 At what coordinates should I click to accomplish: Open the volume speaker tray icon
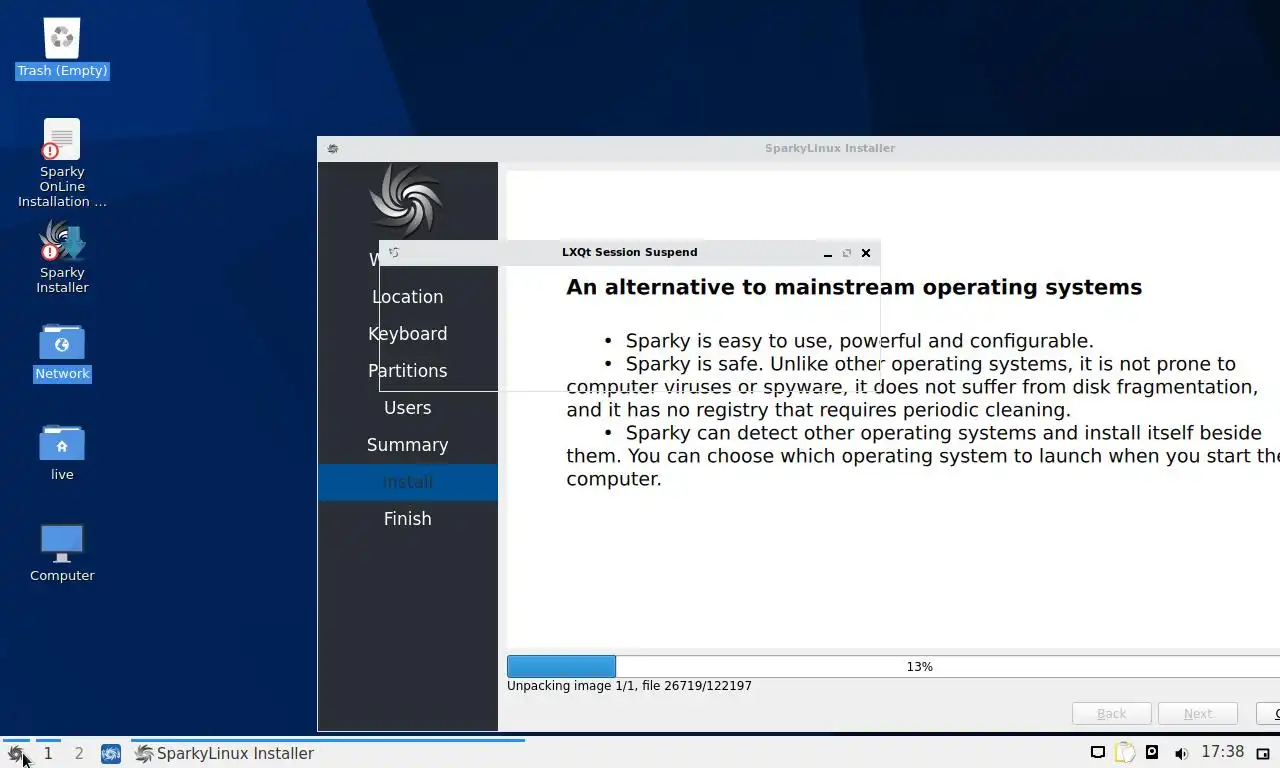1180,753
